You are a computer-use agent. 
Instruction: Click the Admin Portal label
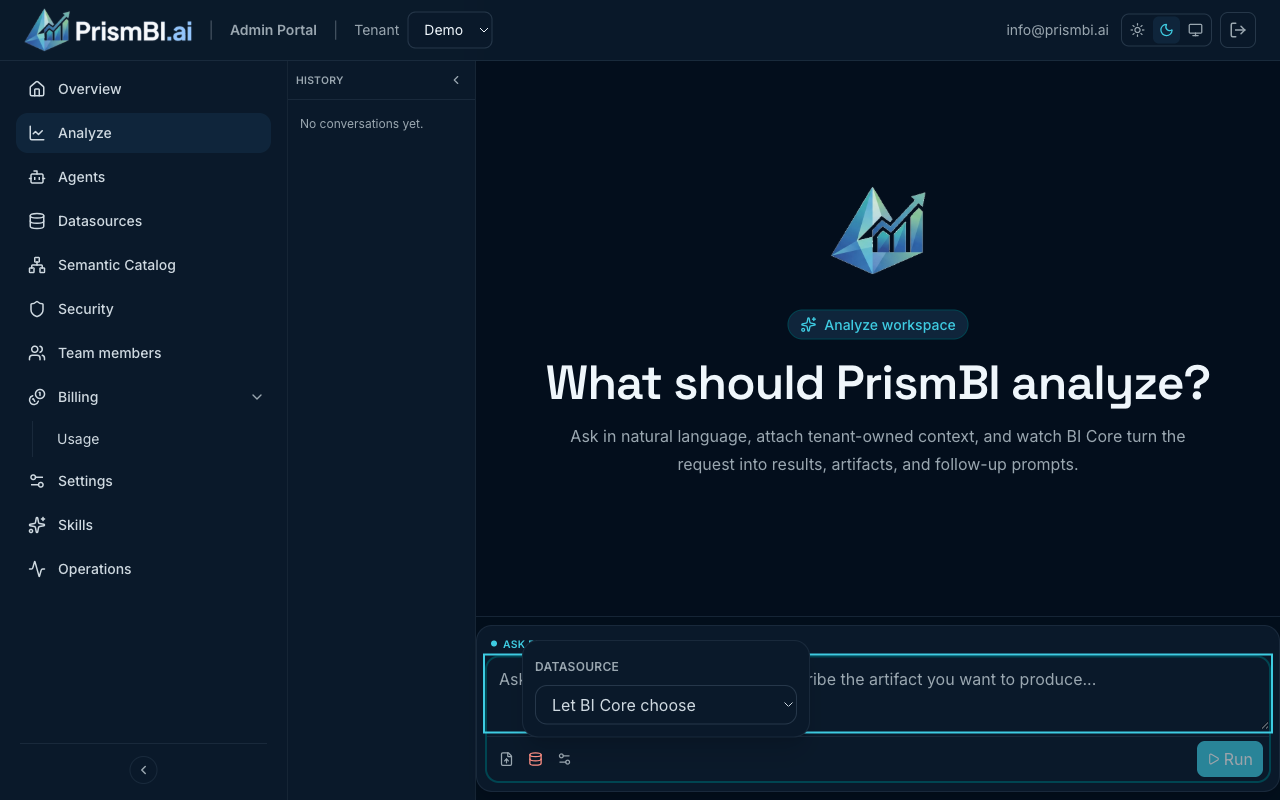tap(273, 30)
